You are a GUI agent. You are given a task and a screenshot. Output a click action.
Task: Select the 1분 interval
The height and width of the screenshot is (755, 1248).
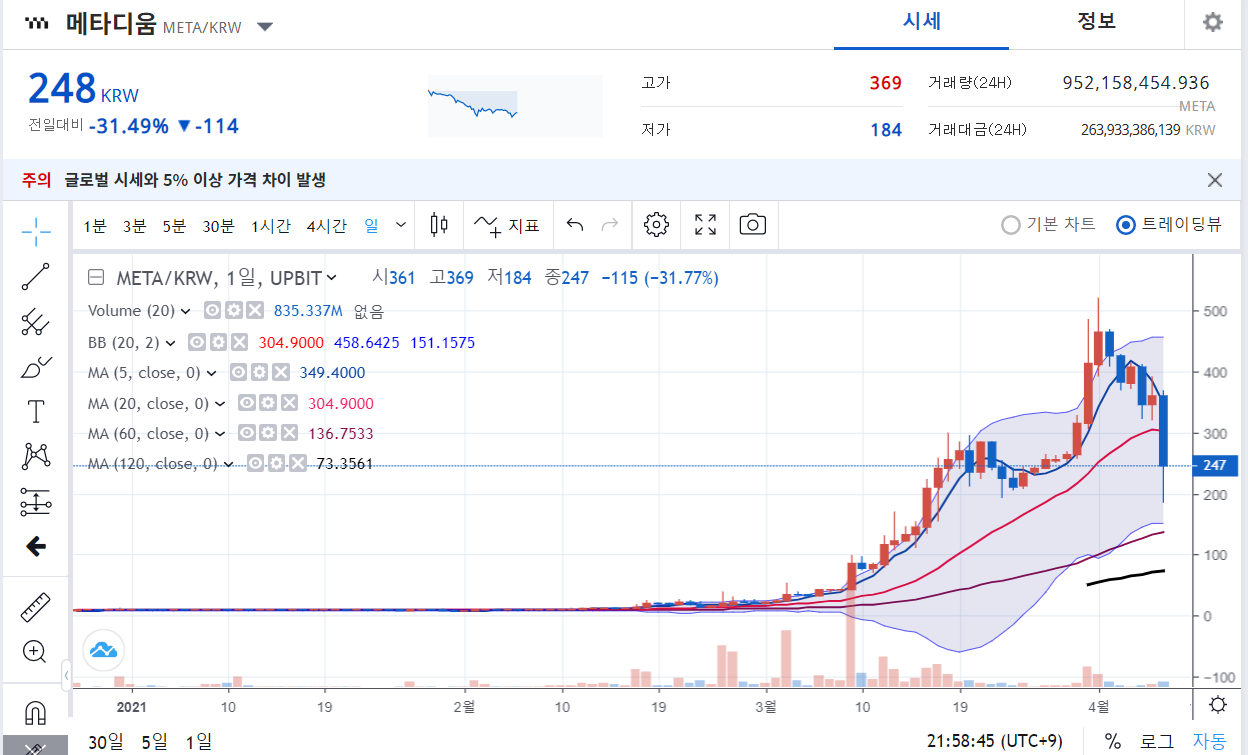[95, 226]
